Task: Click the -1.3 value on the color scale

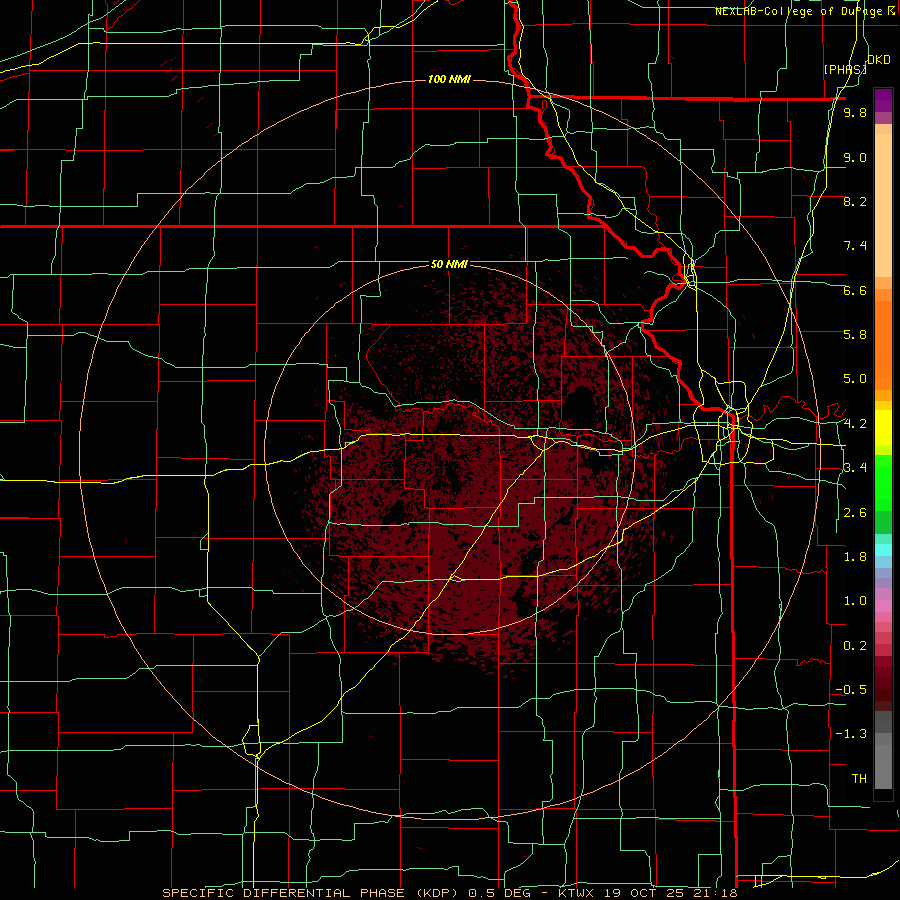Action: [x=851, y=734]
